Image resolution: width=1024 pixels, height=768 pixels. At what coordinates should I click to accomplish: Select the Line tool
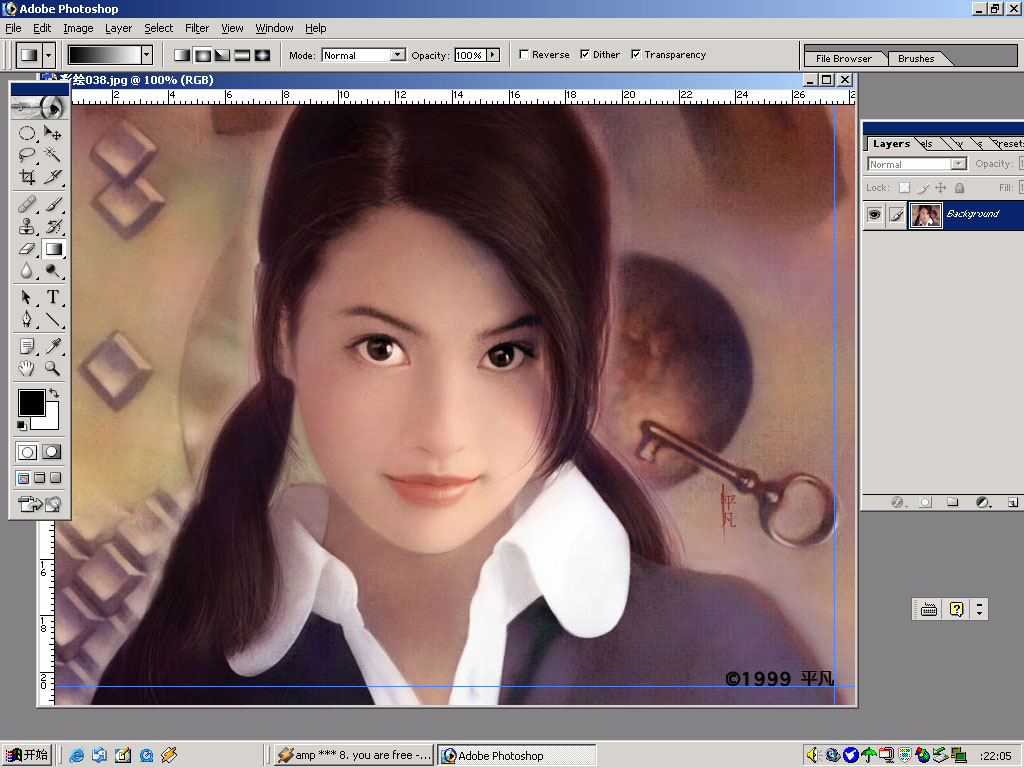pyautogui.click(x=53, y=319)
